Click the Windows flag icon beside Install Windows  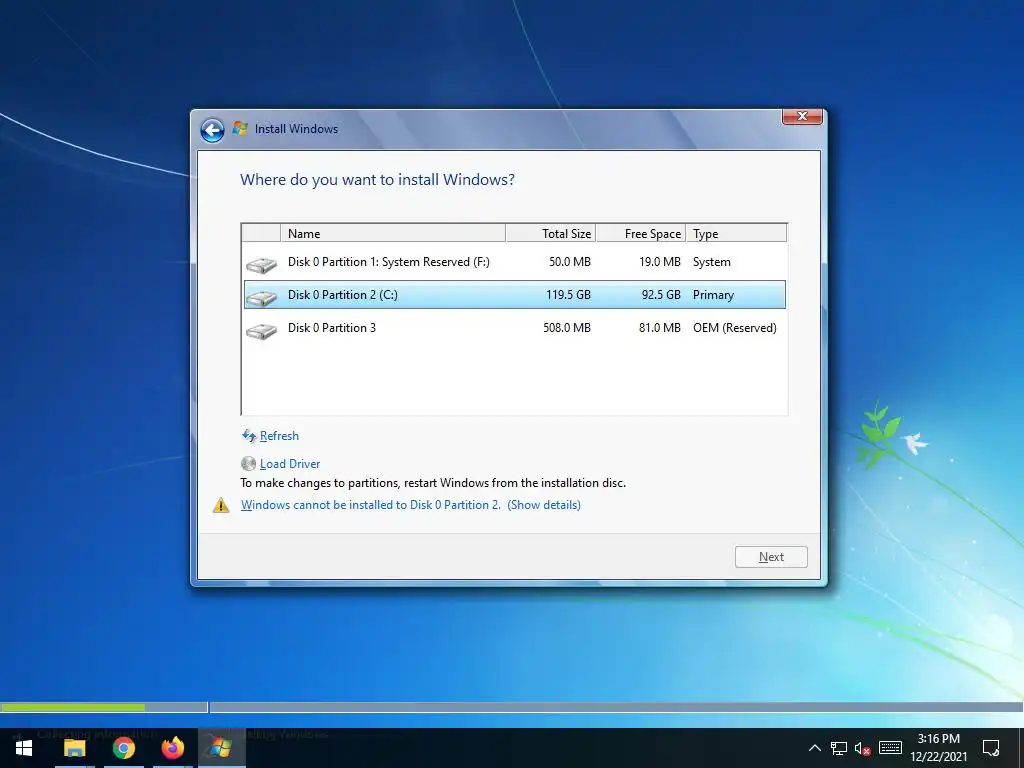[240, 129]
